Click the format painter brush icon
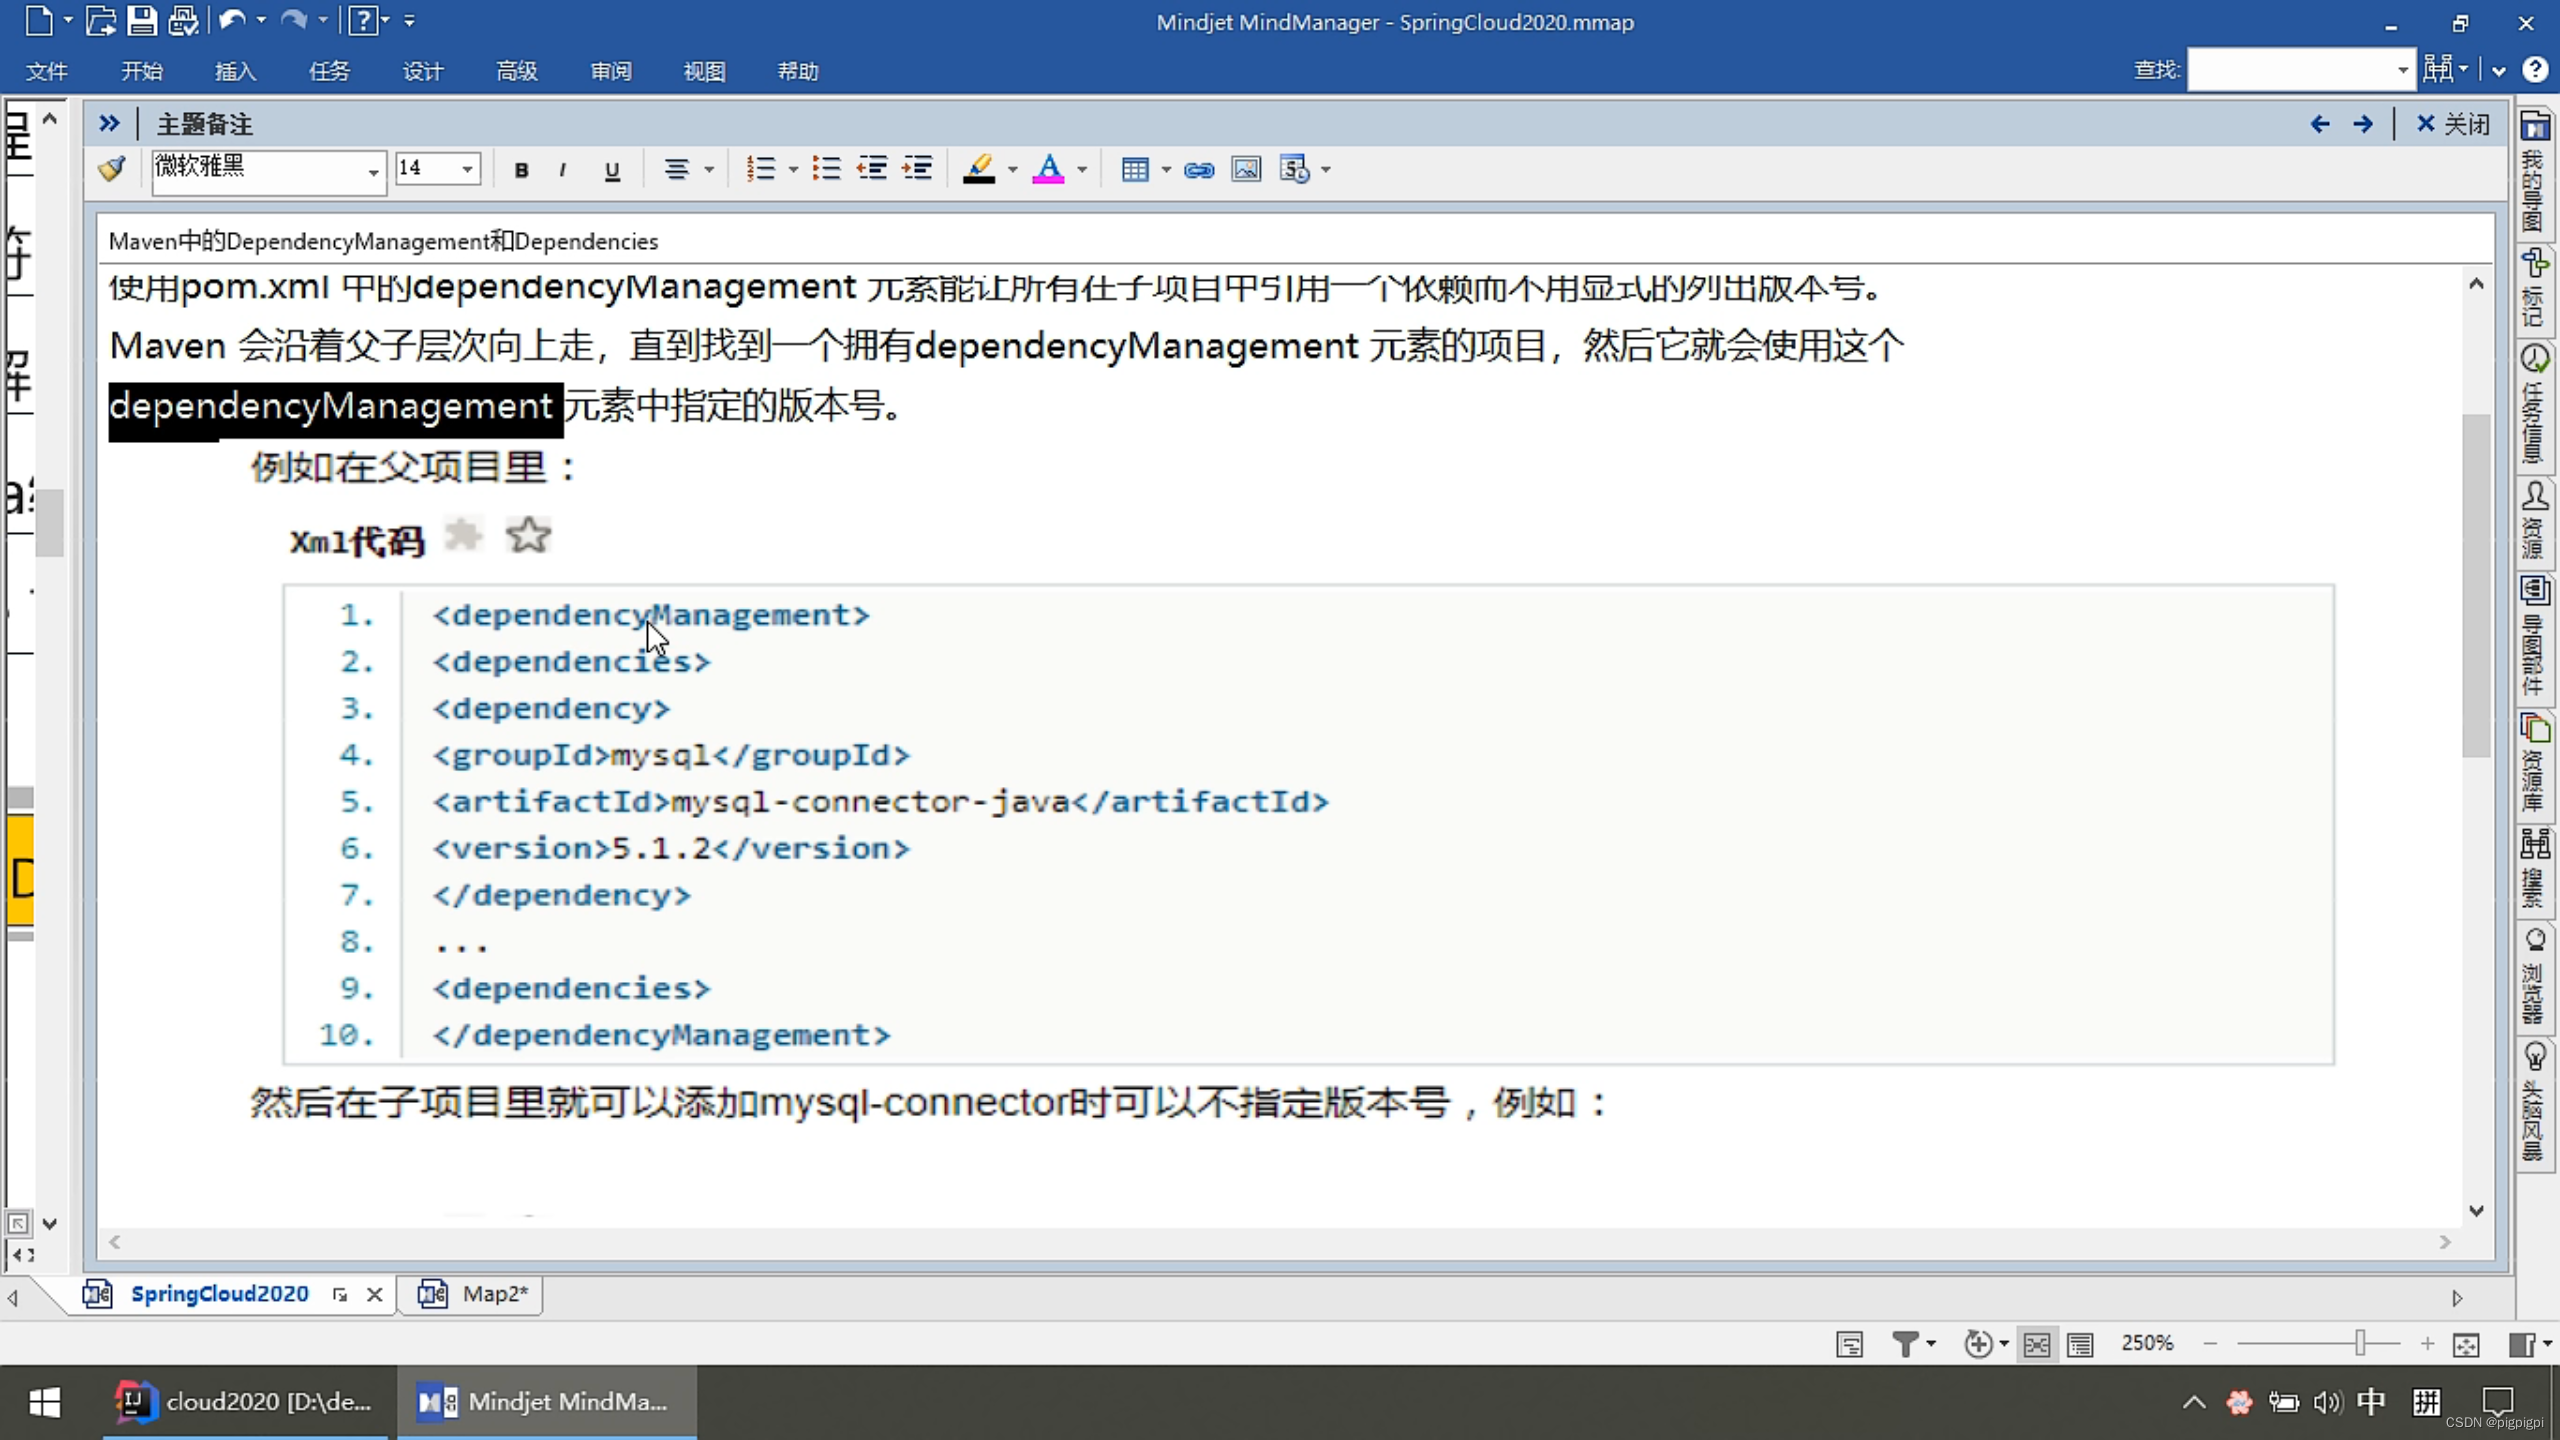The width and height of the screenshot is (2560, 1440). 112,168
